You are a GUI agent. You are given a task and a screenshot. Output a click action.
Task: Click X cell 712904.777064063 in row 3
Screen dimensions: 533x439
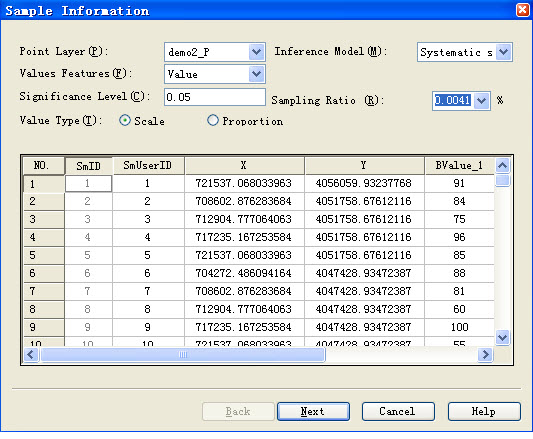(x=244, y=219)
